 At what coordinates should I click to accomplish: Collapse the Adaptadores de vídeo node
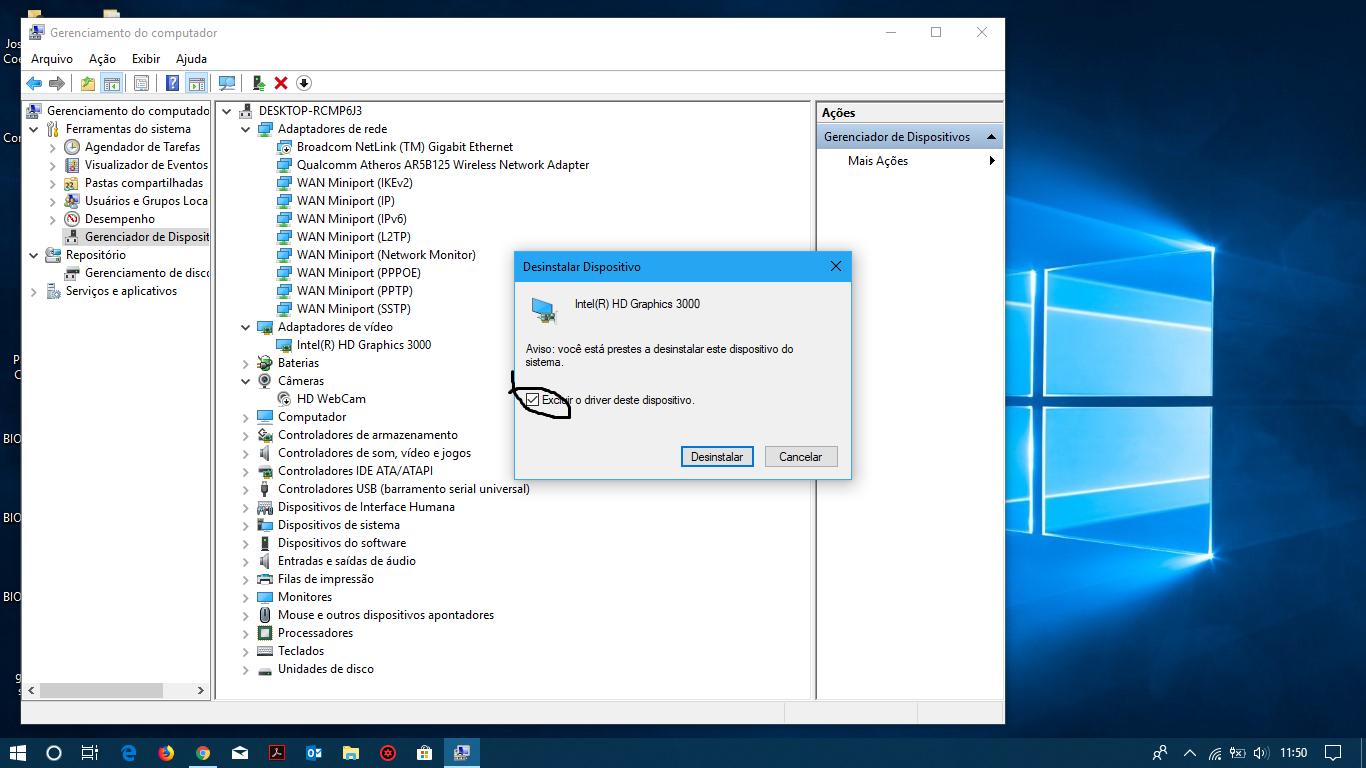tap(246, 327)
